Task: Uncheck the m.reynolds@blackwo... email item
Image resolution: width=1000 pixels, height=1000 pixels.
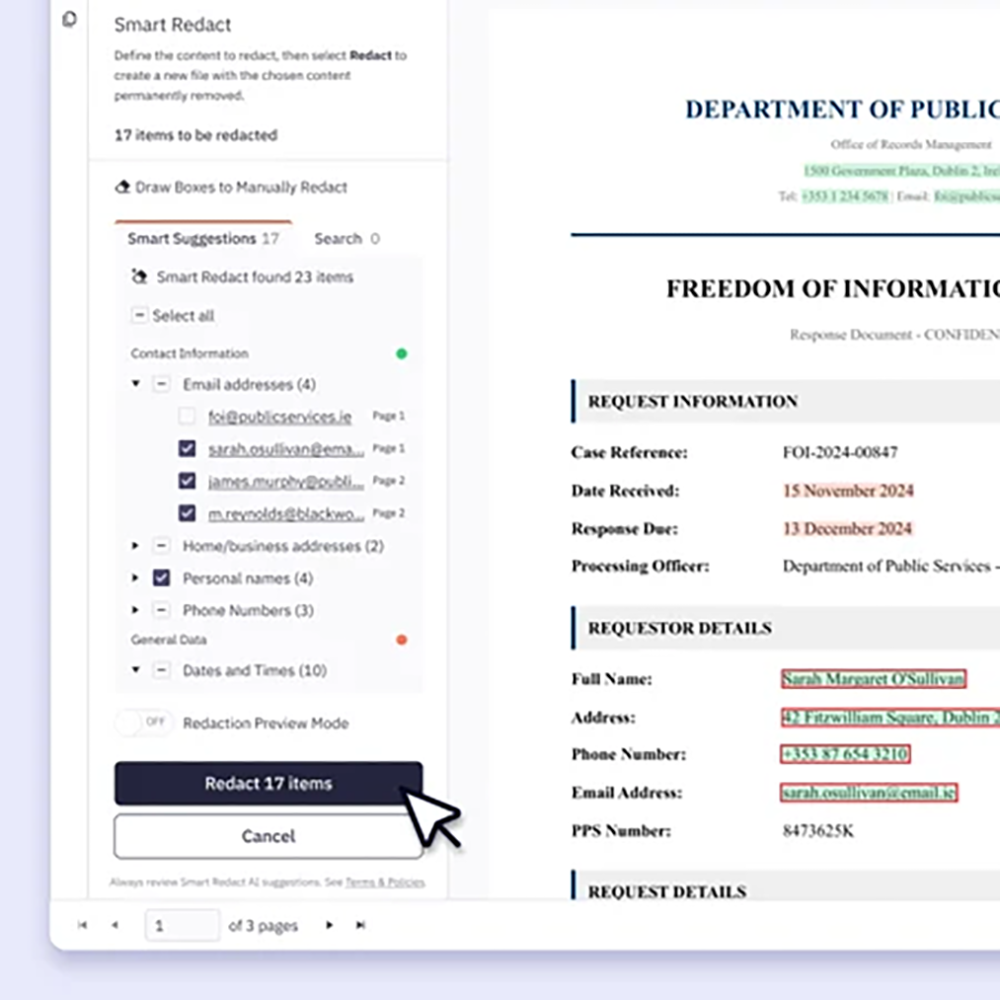Action: tap(186, 513)
